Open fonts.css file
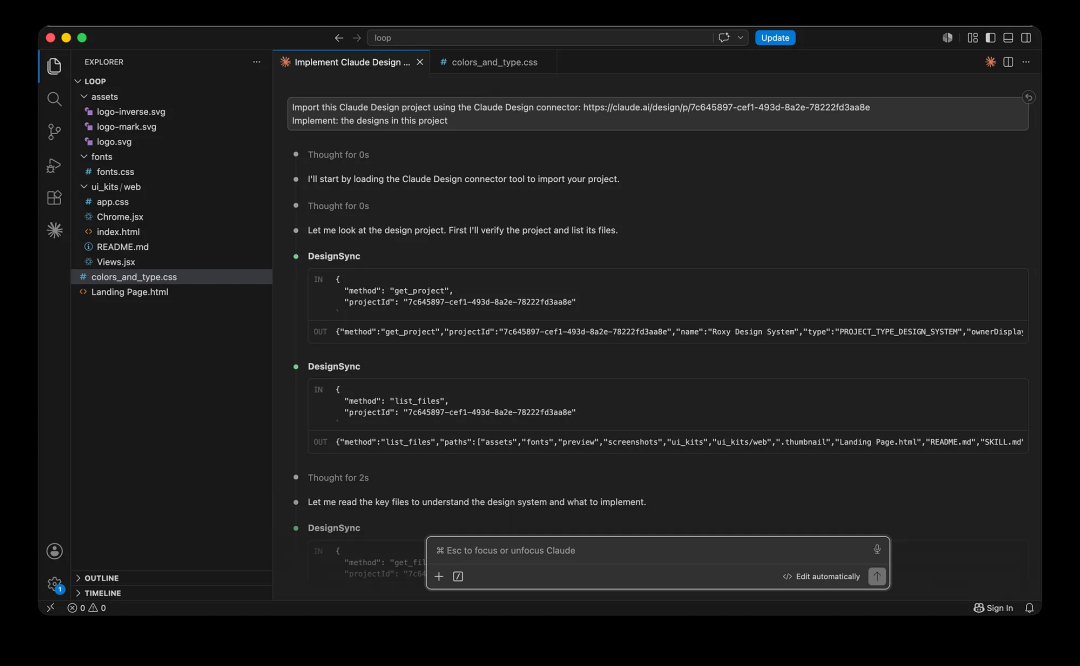 tap(115, 172)
